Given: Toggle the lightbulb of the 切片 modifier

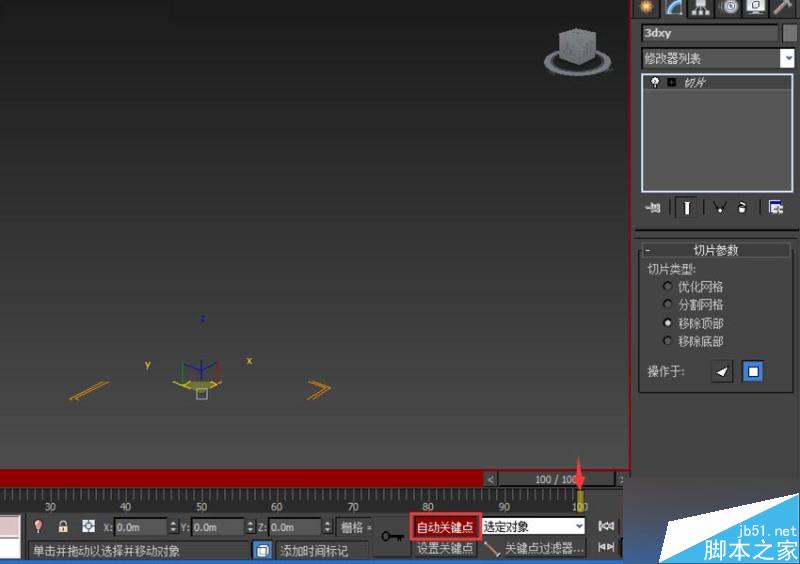Looking at the screenshot, I should (x=655, y=82).
